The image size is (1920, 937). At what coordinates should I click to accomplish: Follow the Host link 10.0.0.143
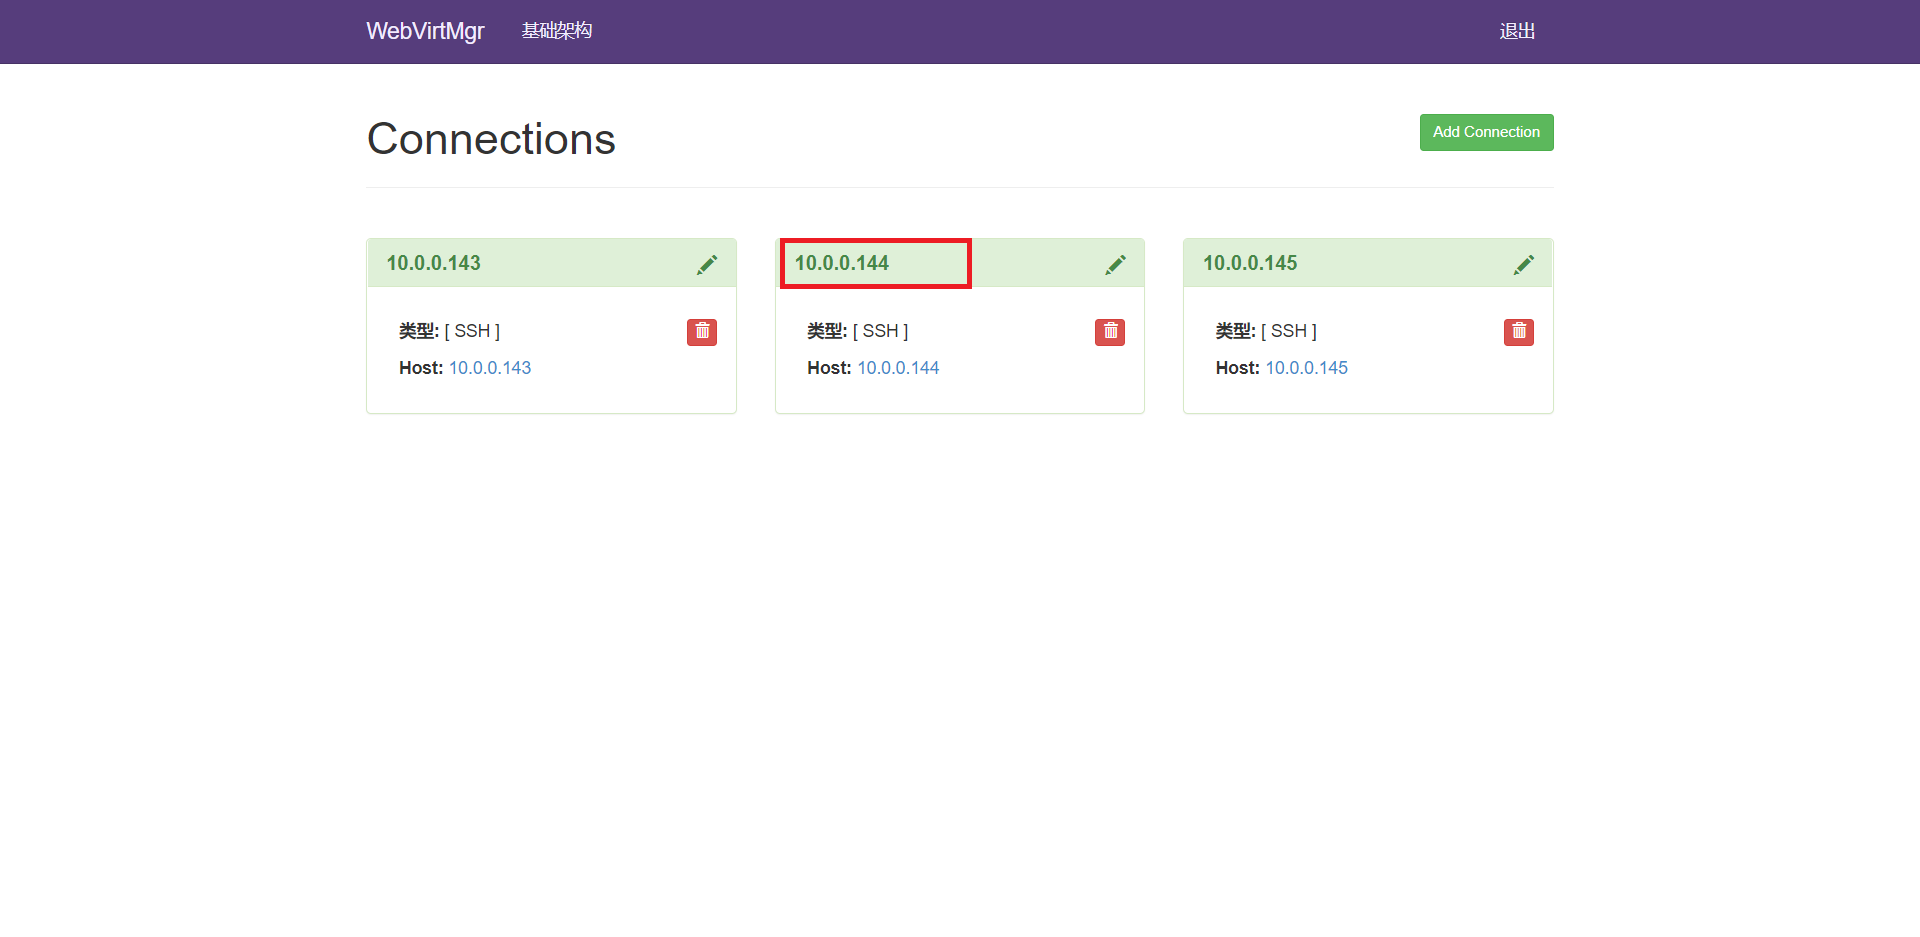click(x=490, y=368)
